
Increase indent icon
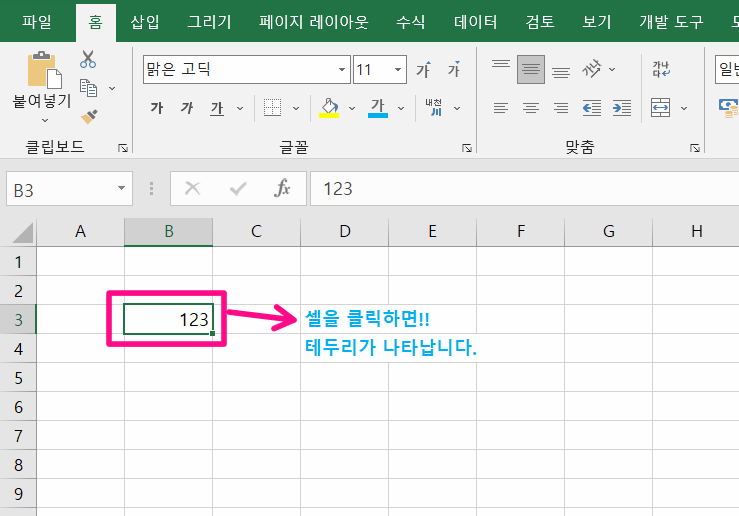pos(622,108)
